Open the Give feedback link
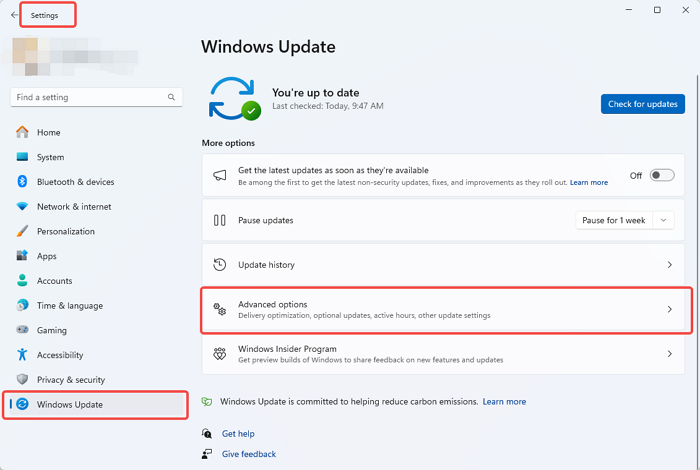 (x=249, y=454)
